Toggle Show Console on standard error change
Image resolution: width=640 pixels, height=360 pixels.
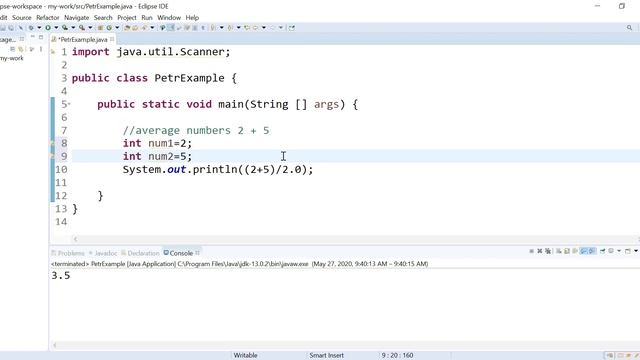591,251
